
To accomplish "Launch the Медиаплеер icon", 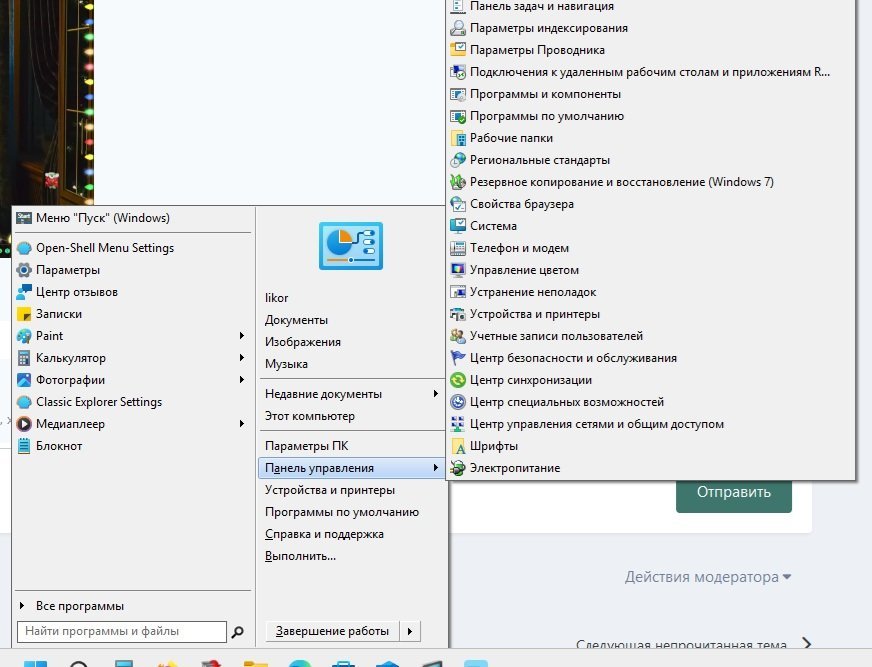I will [24, 424].
